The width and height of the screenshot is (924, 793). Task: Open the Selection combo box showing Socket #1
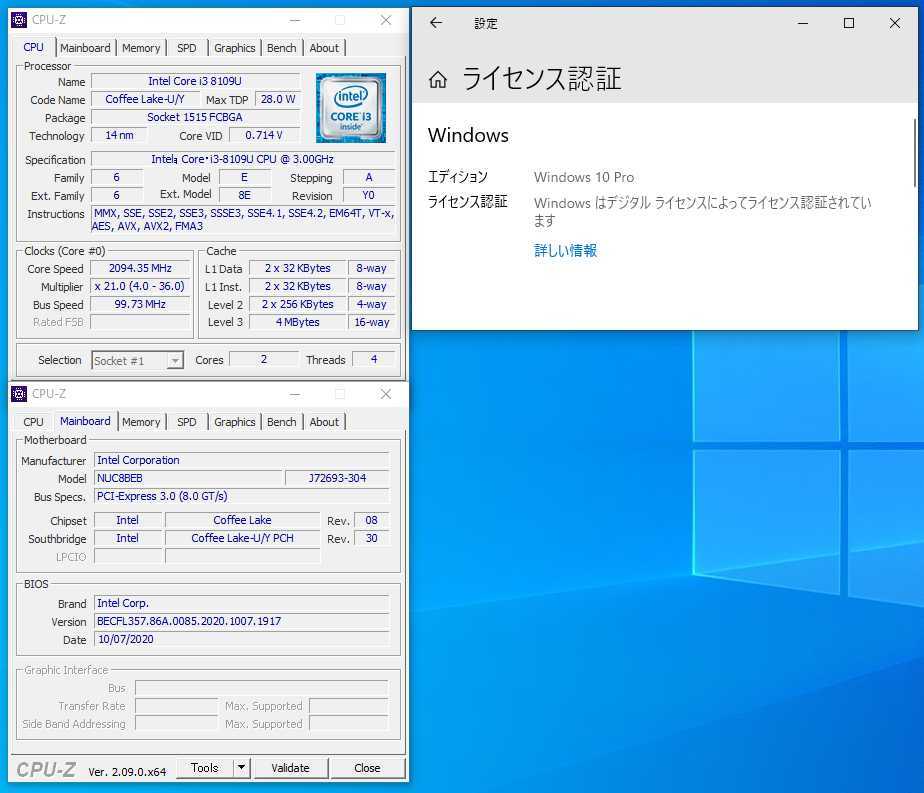(138, 360)
